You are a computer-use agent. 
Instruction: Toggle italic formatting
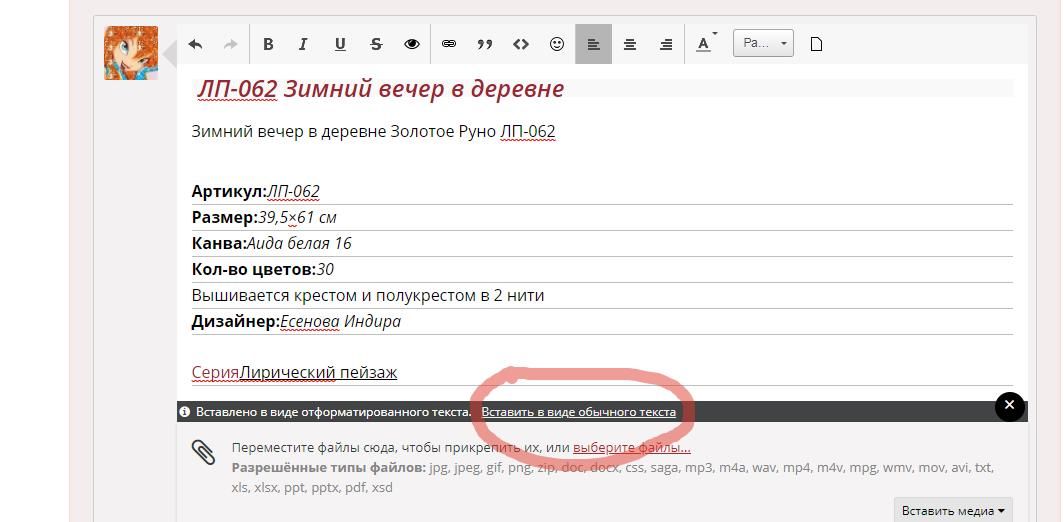[303, 44]
